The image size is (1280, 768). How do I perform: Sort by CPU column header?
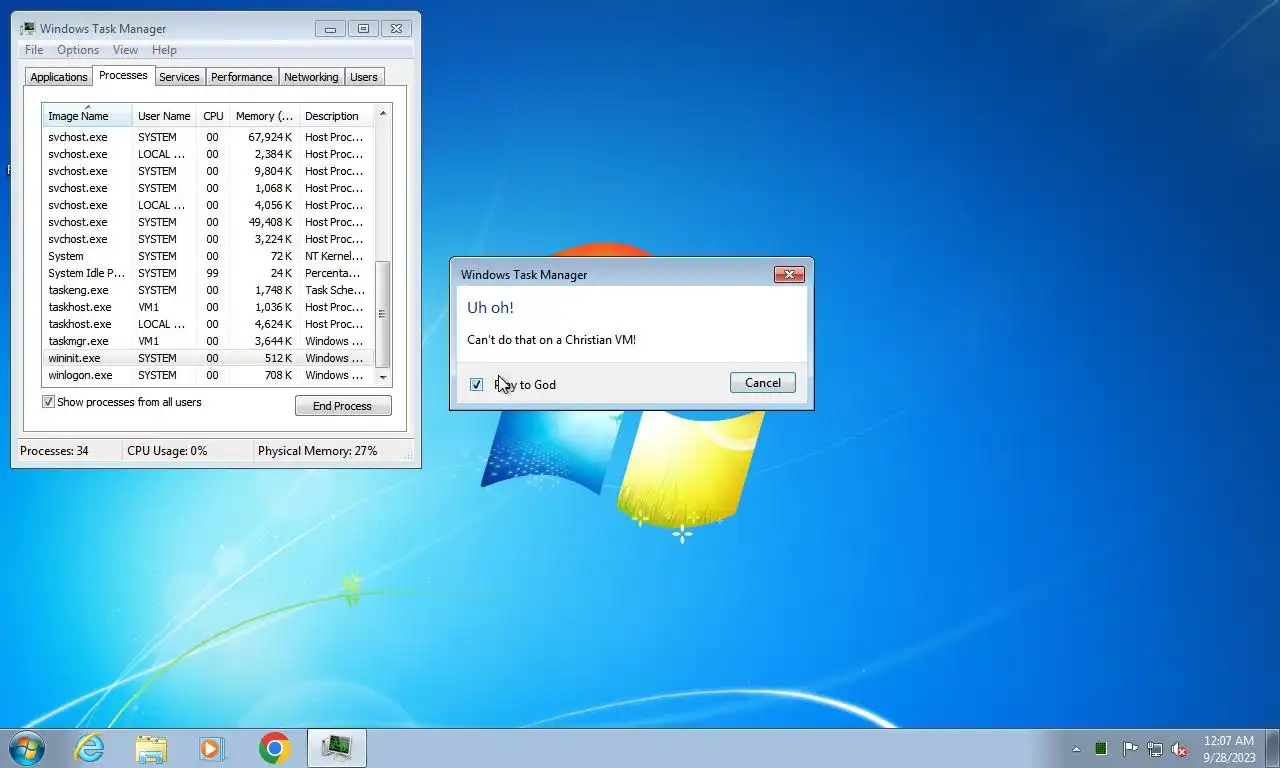[x=213, y=116]
